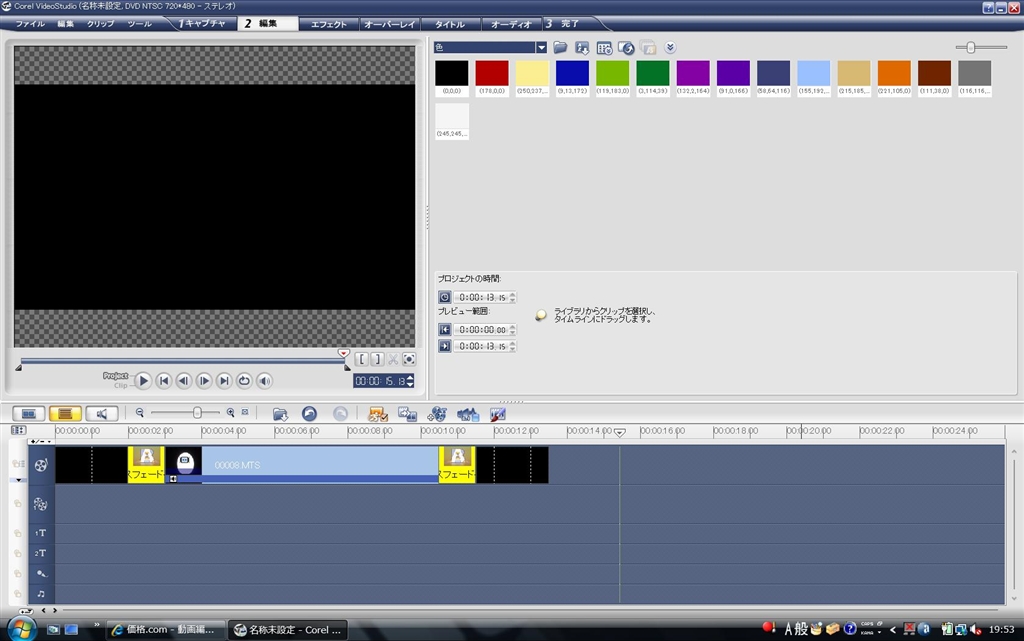Click the zoom-in magnifier on the timeline toolbar

(x=230, y=412)
